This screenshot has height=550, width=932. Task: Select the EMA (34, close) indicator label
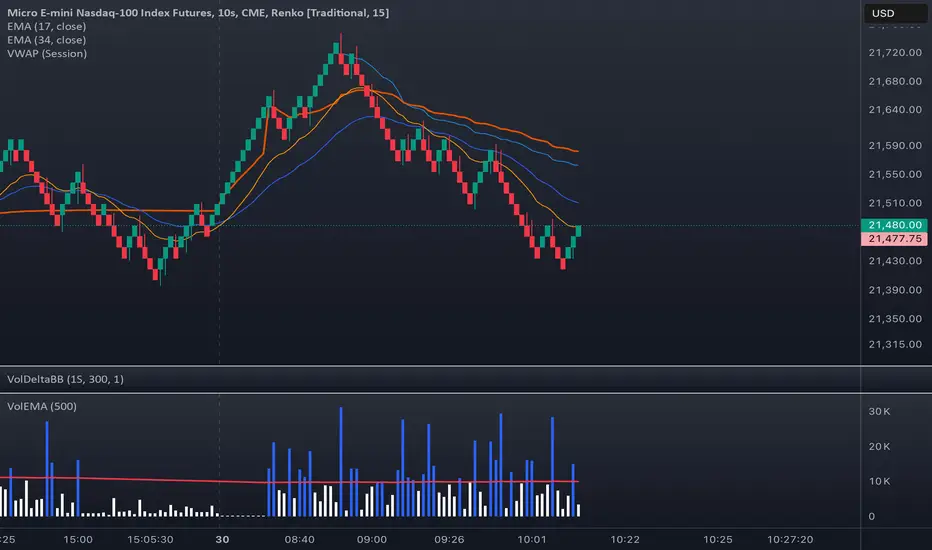[x=46, y=40]
